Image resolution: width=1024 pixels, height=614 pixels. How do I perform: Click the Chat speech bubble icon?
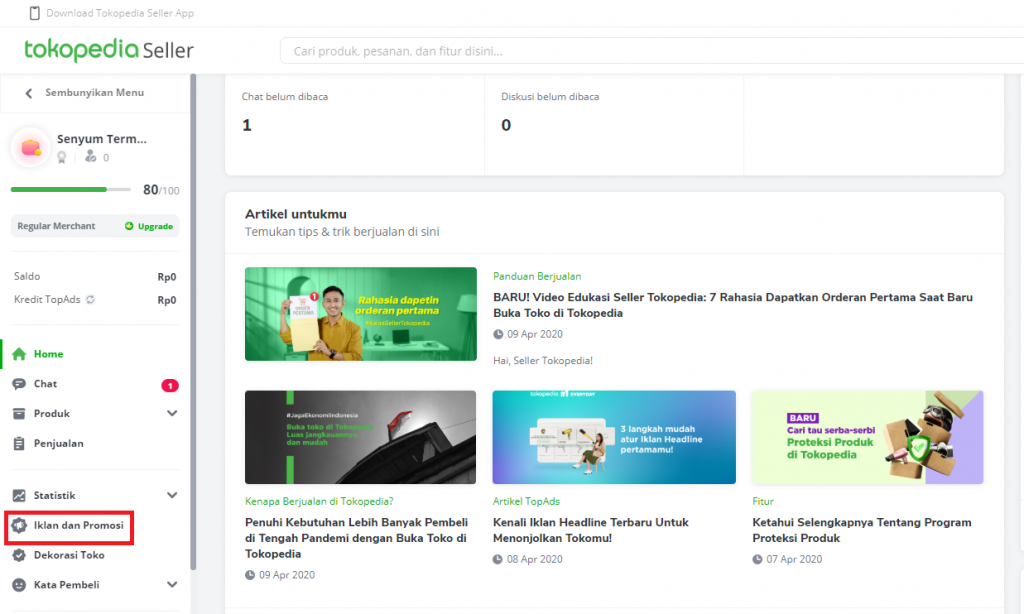tap(19, 384)
